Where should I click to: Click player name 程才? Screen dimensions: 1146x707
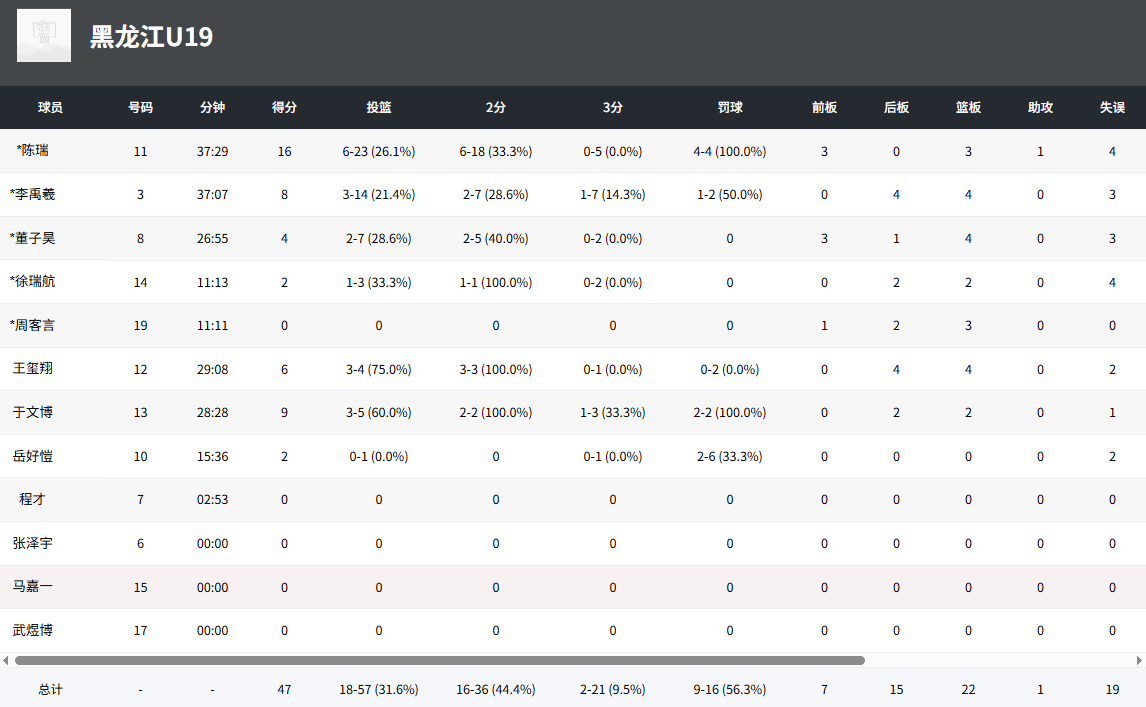click(32, 499)
